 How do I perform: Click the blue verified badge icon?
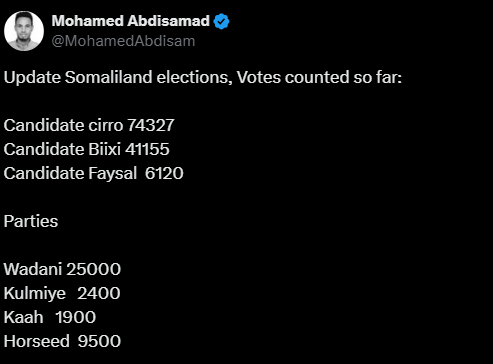click(221, 22)
